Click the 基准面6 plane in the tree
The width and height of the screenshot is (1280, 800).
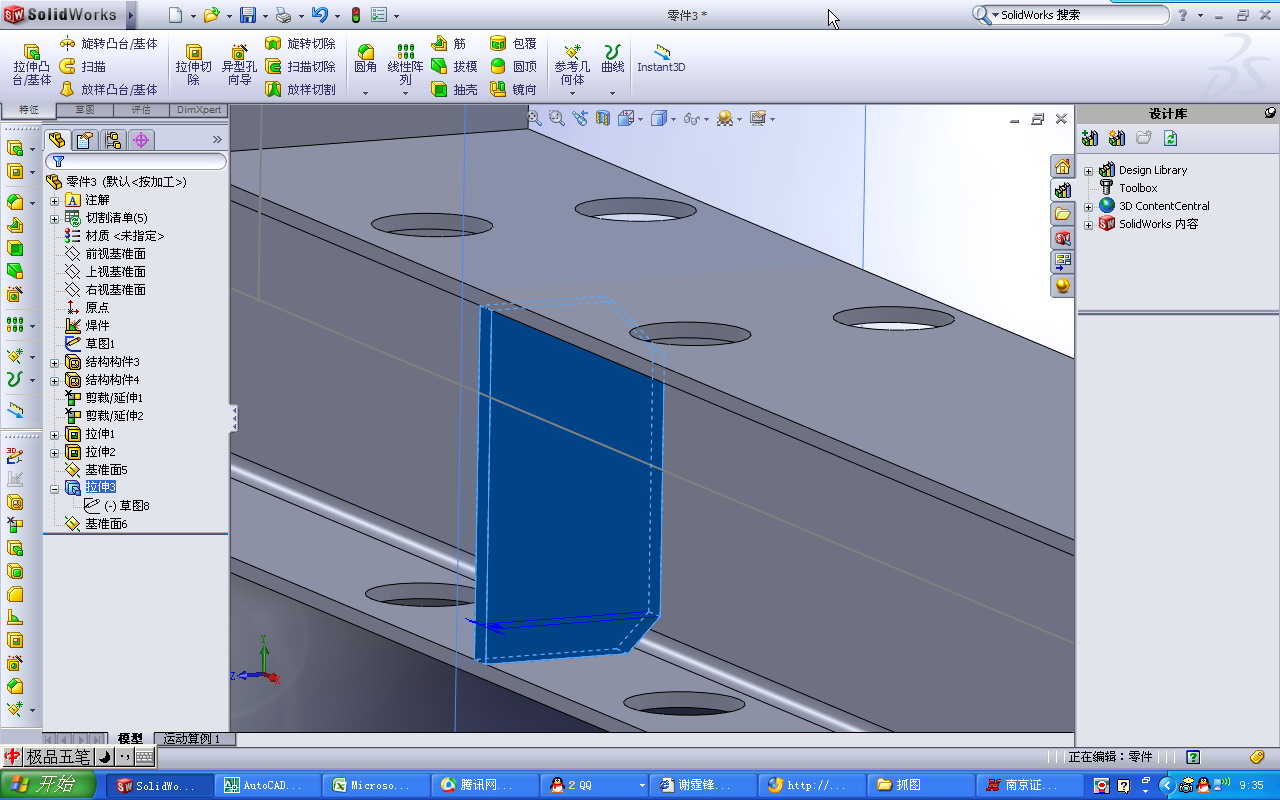point(106,524)
